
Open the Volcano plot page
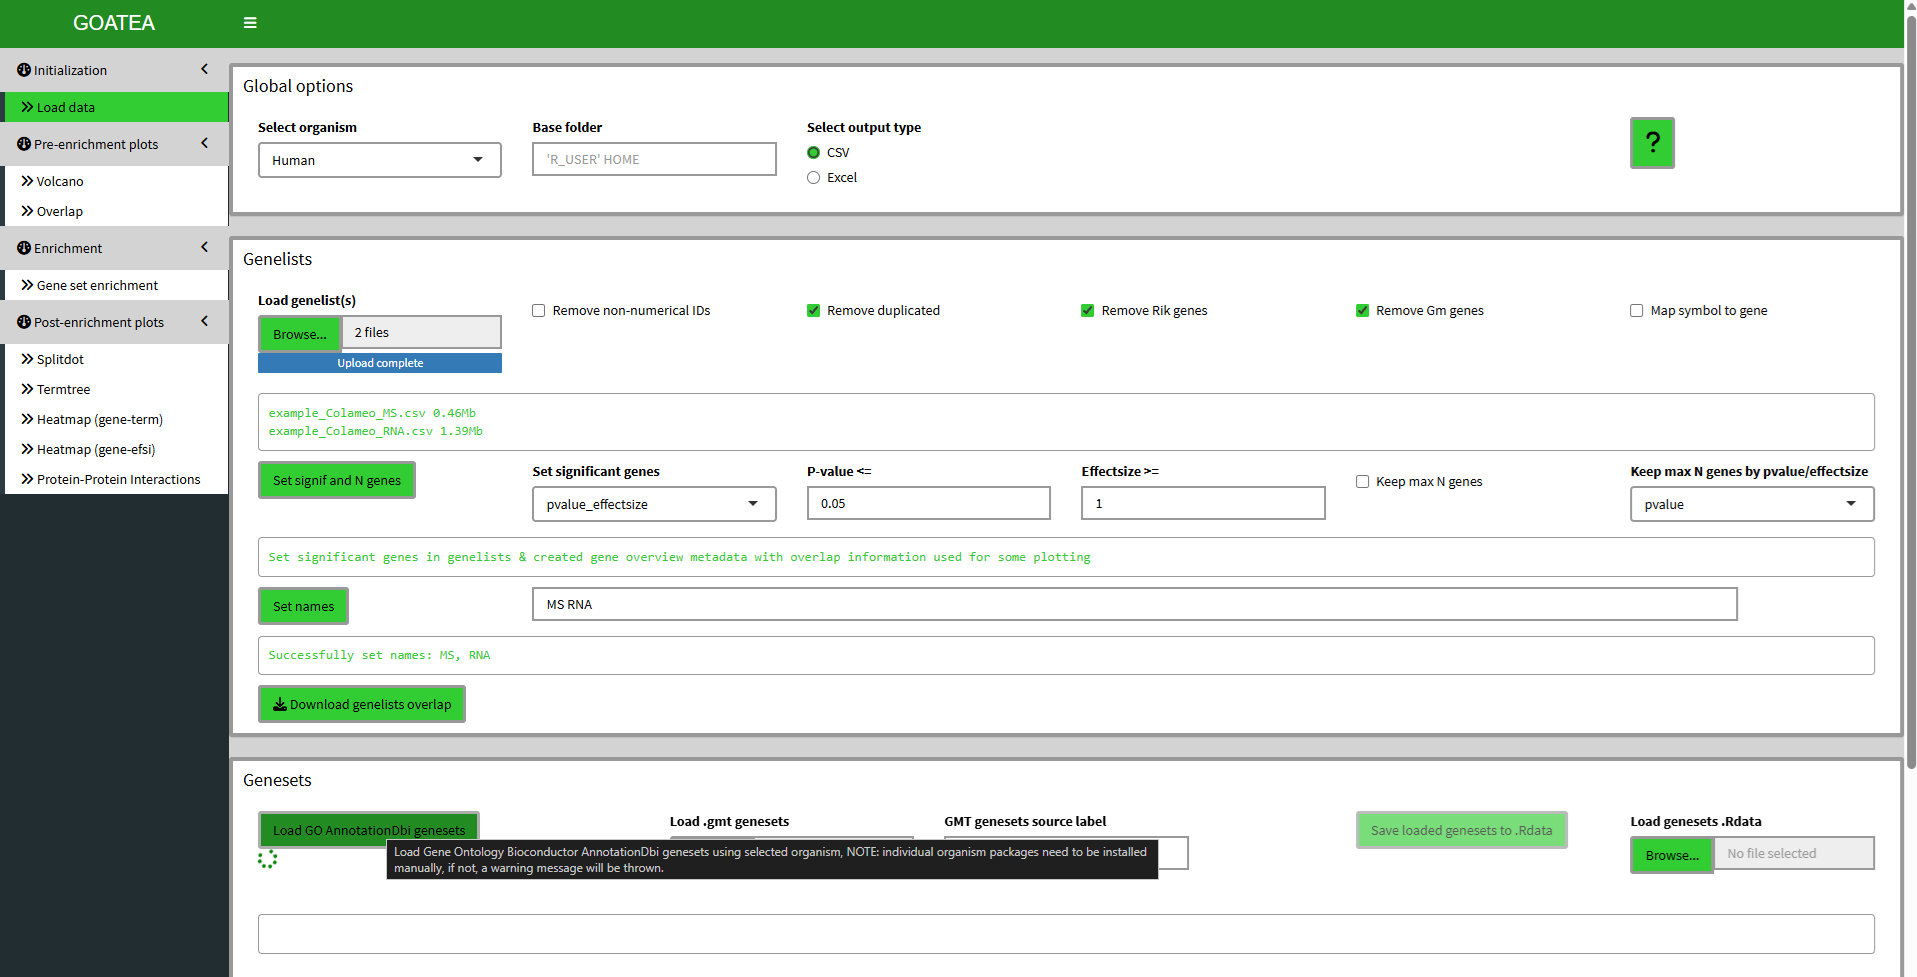tap(60, 181)
